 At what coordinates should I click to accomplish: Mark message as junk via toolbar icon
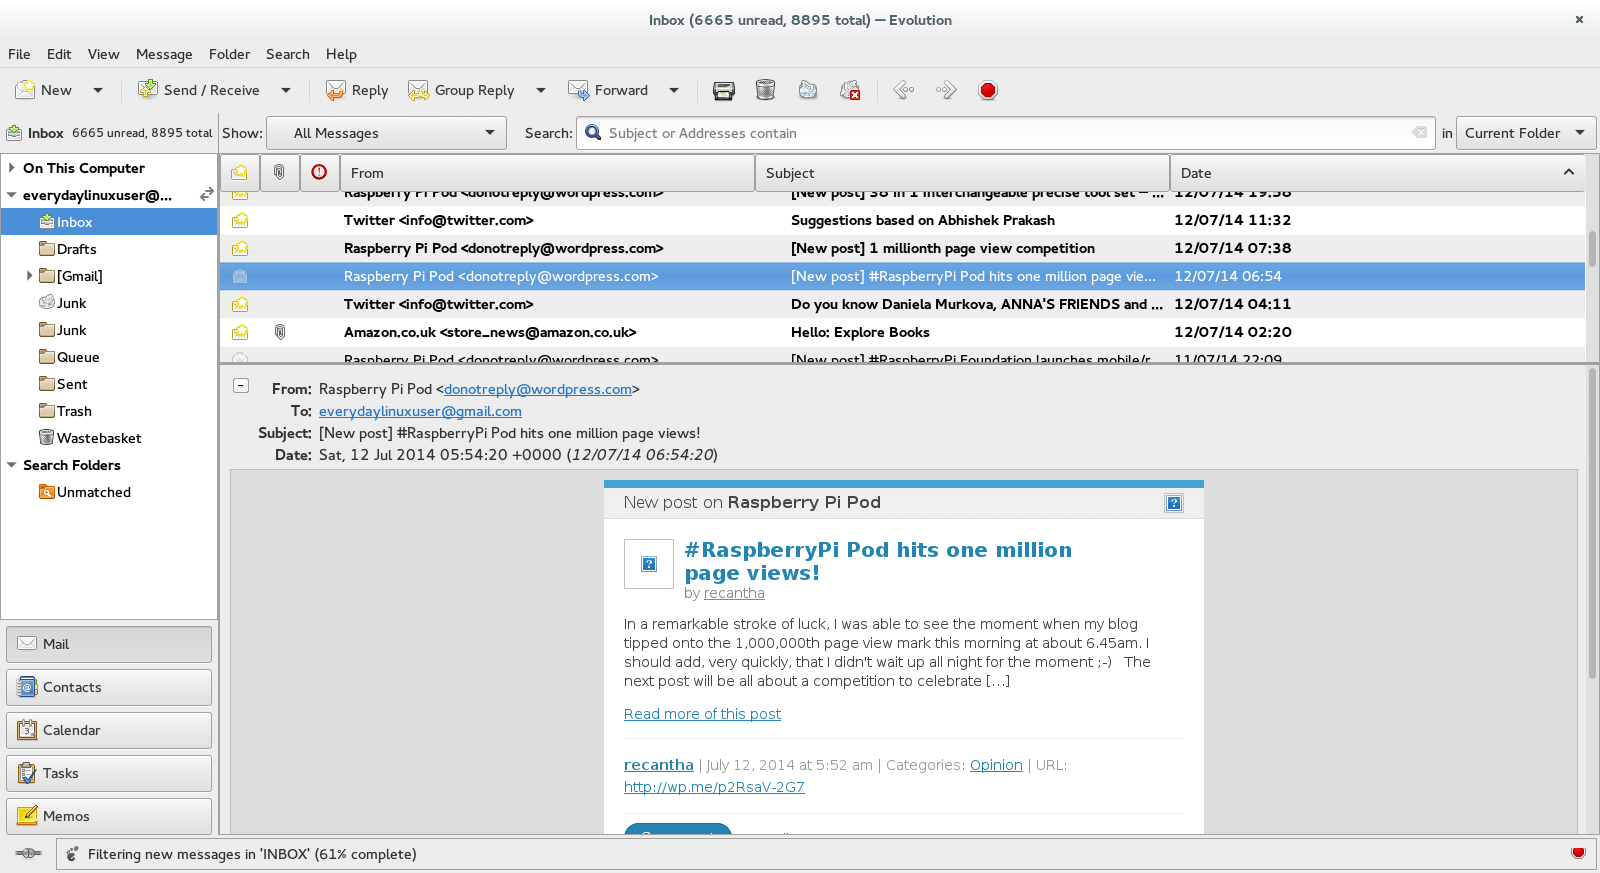pyautogui.click(x=808, y=91)
